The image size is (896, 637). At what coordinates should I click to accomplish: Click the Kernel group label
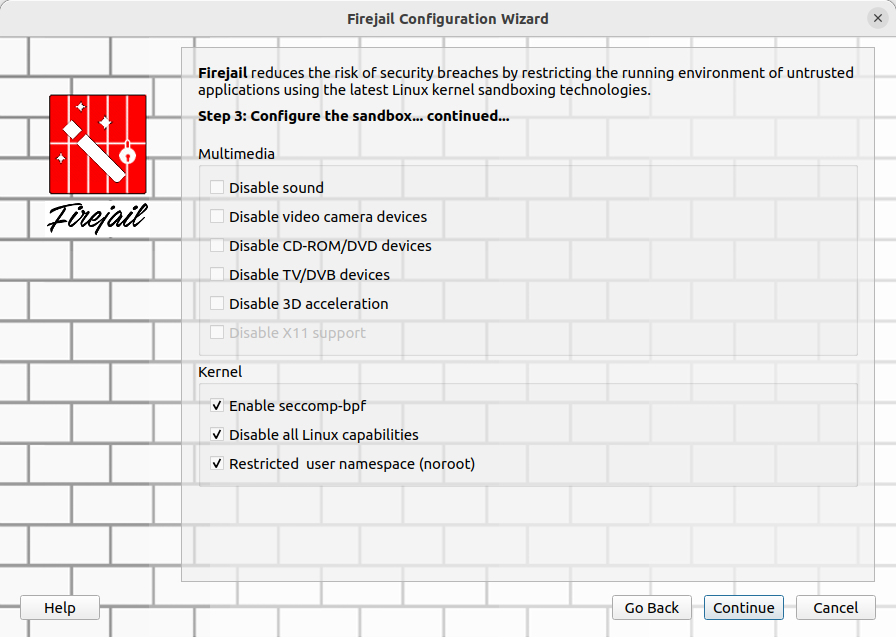click(x=220, y=372)
